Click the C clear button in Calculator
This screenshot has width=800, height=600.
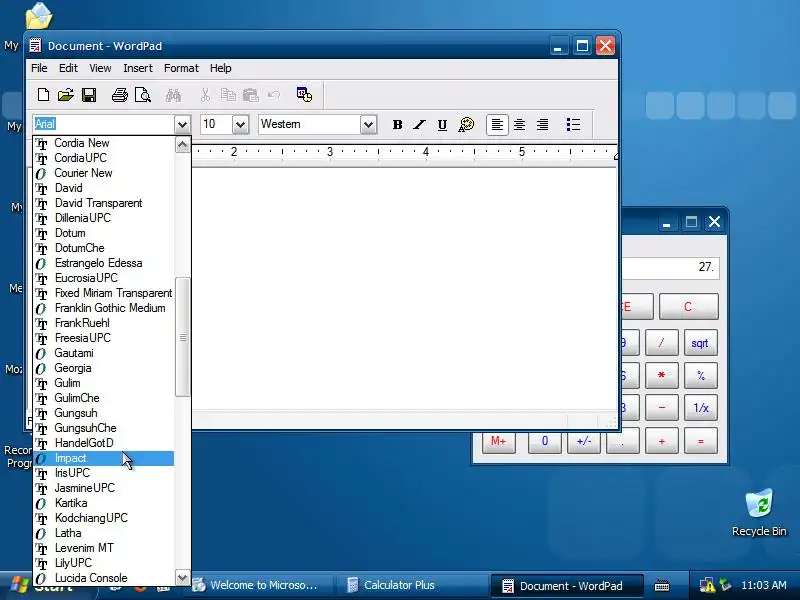[688, 307]
